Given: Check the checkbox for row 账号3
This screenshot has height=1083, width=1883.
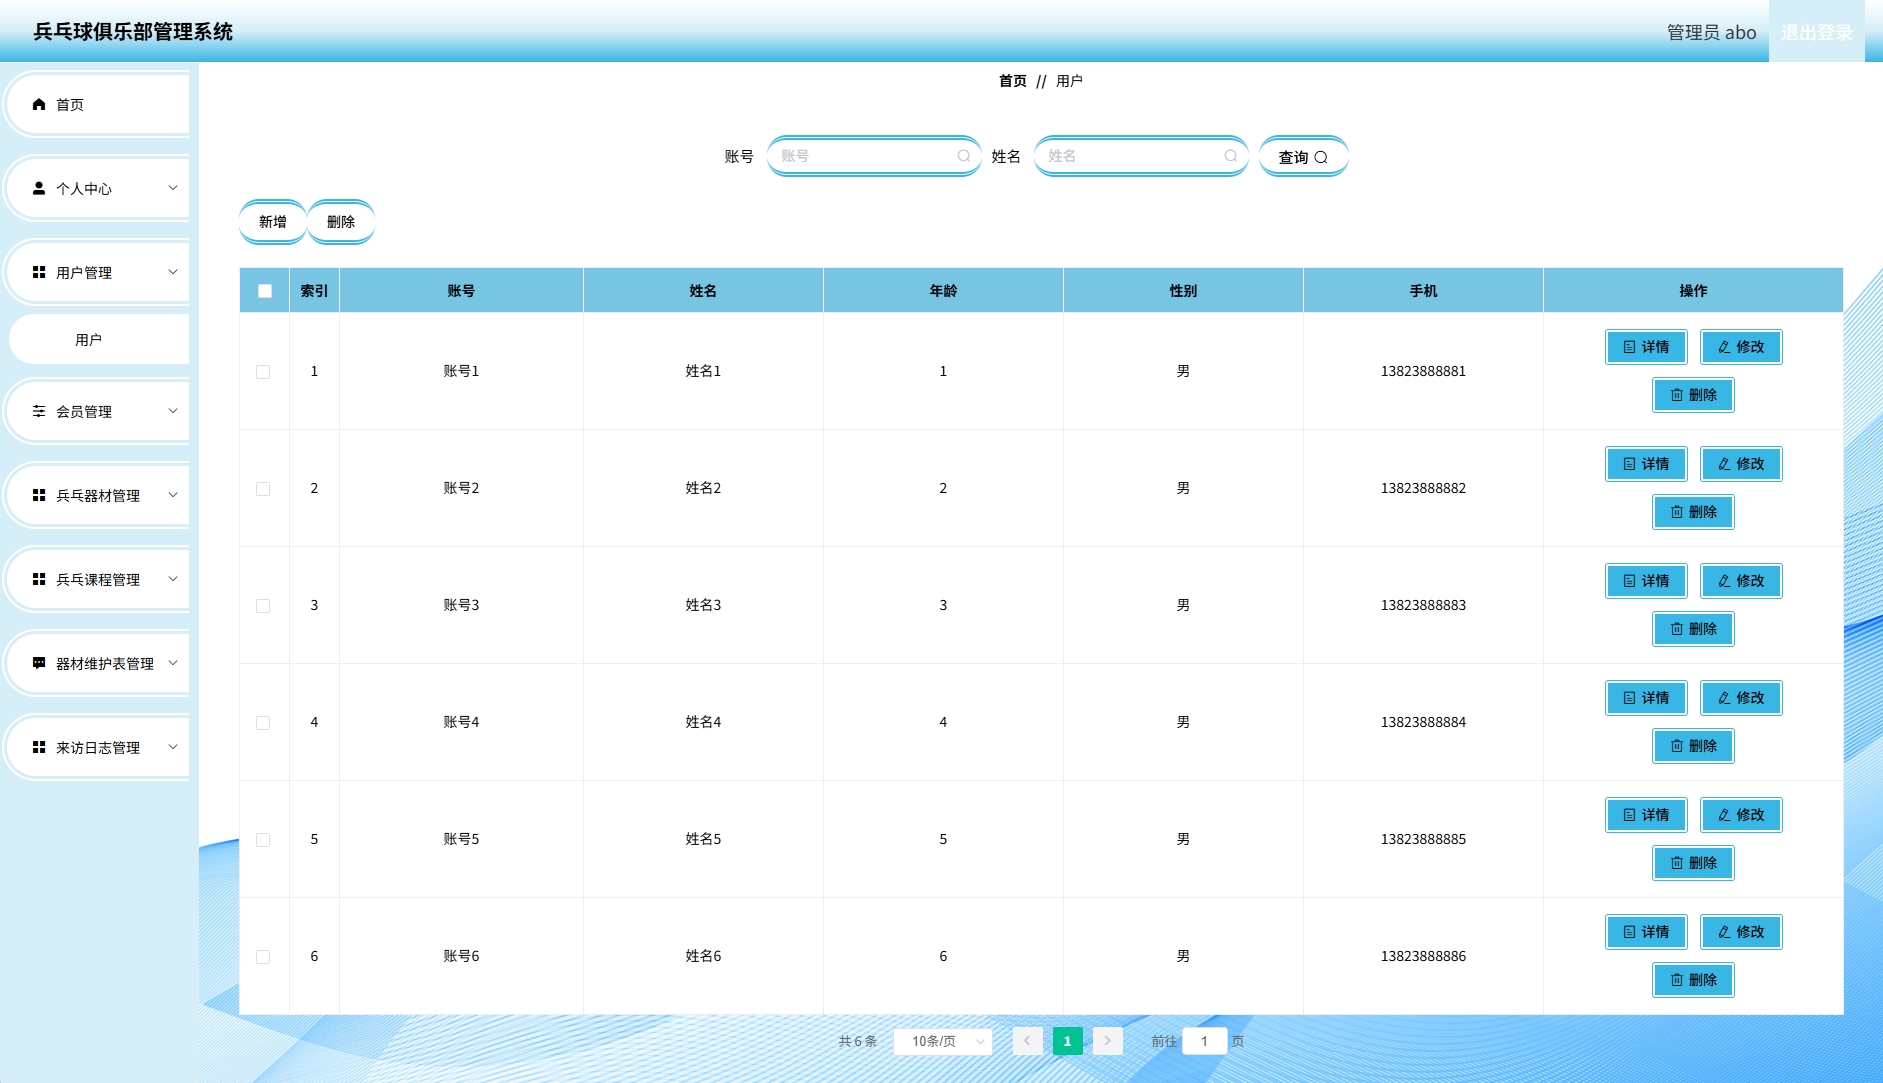Looking at the screenshot, I should pos(263,606).
